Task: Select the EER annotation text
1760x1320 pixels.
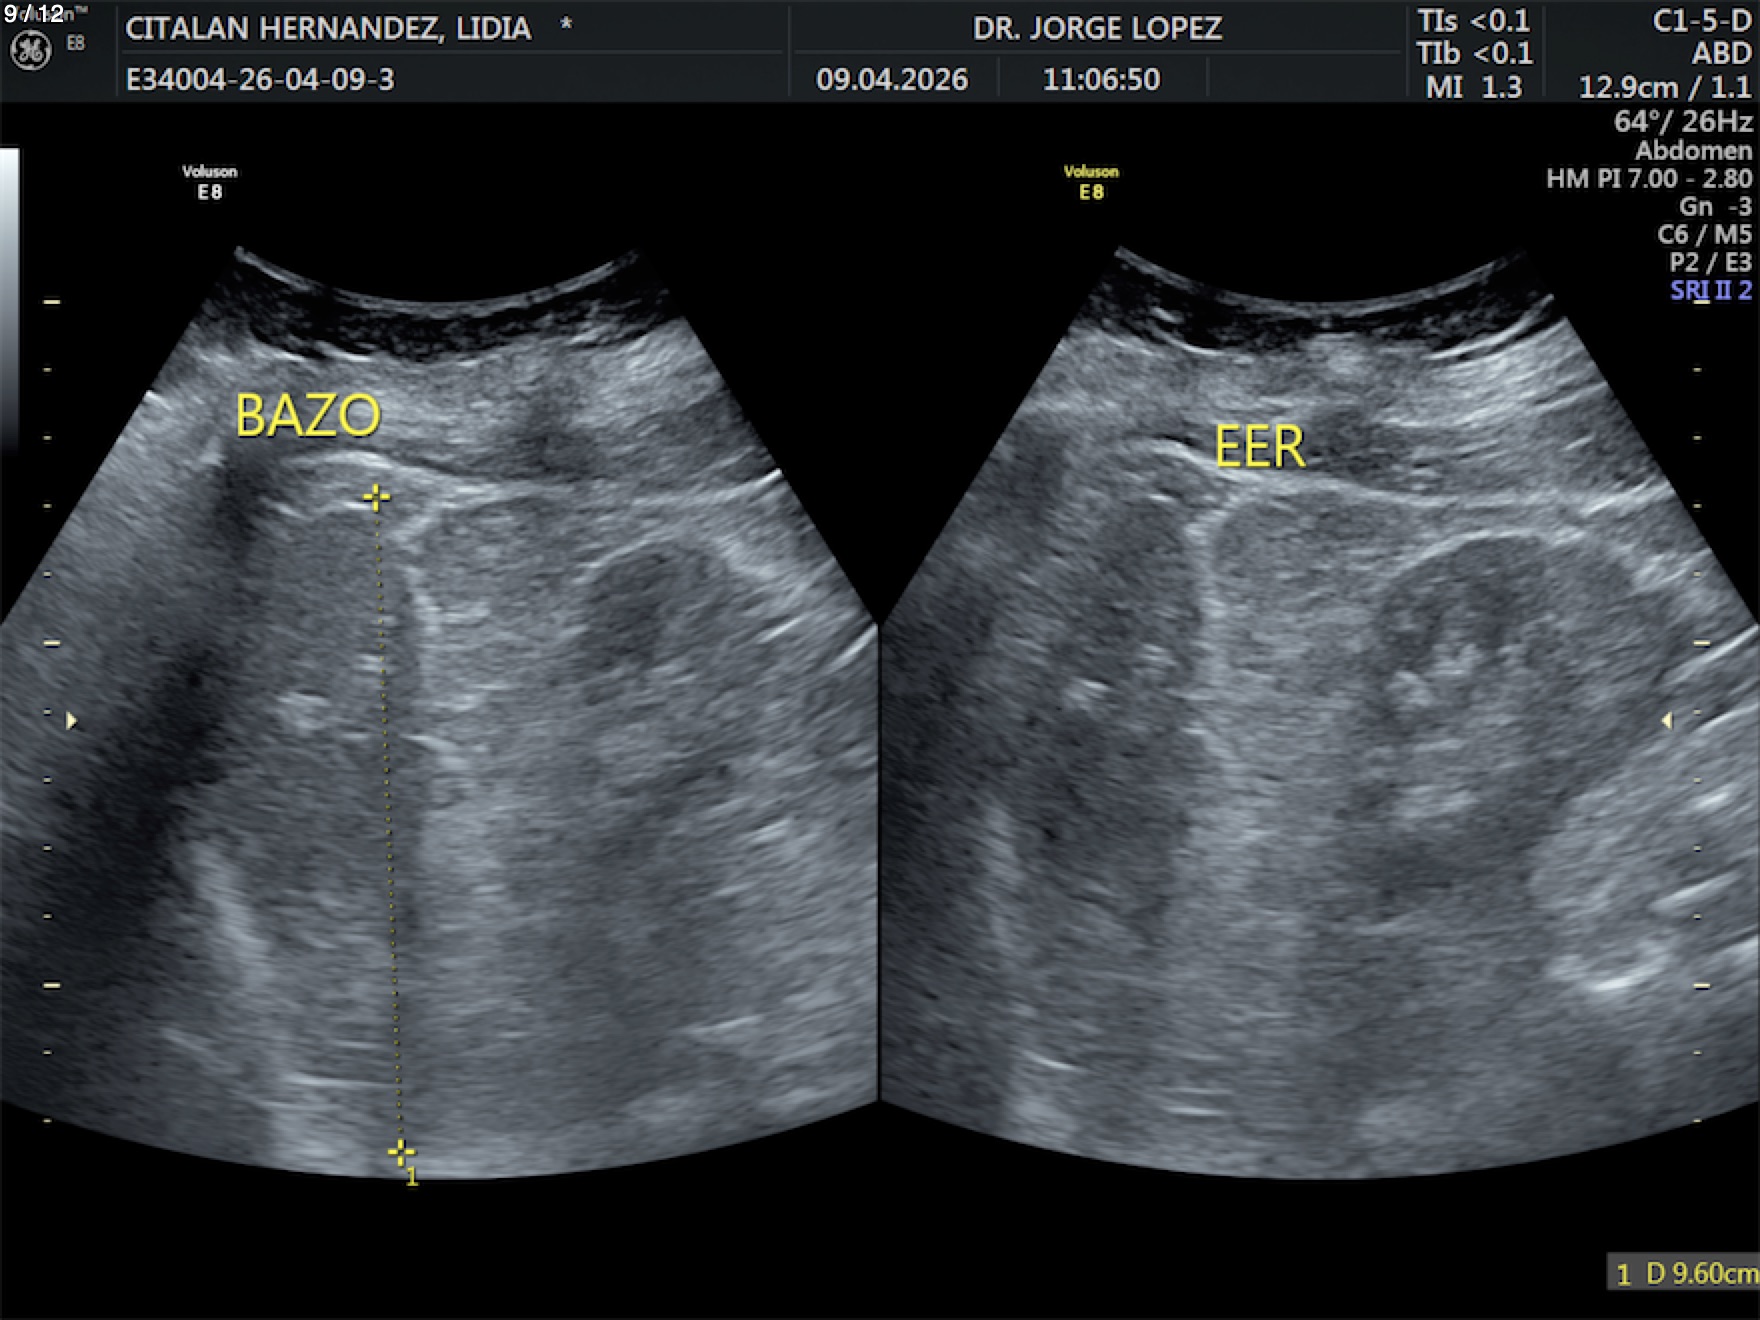Action: tap(1259, 446)
